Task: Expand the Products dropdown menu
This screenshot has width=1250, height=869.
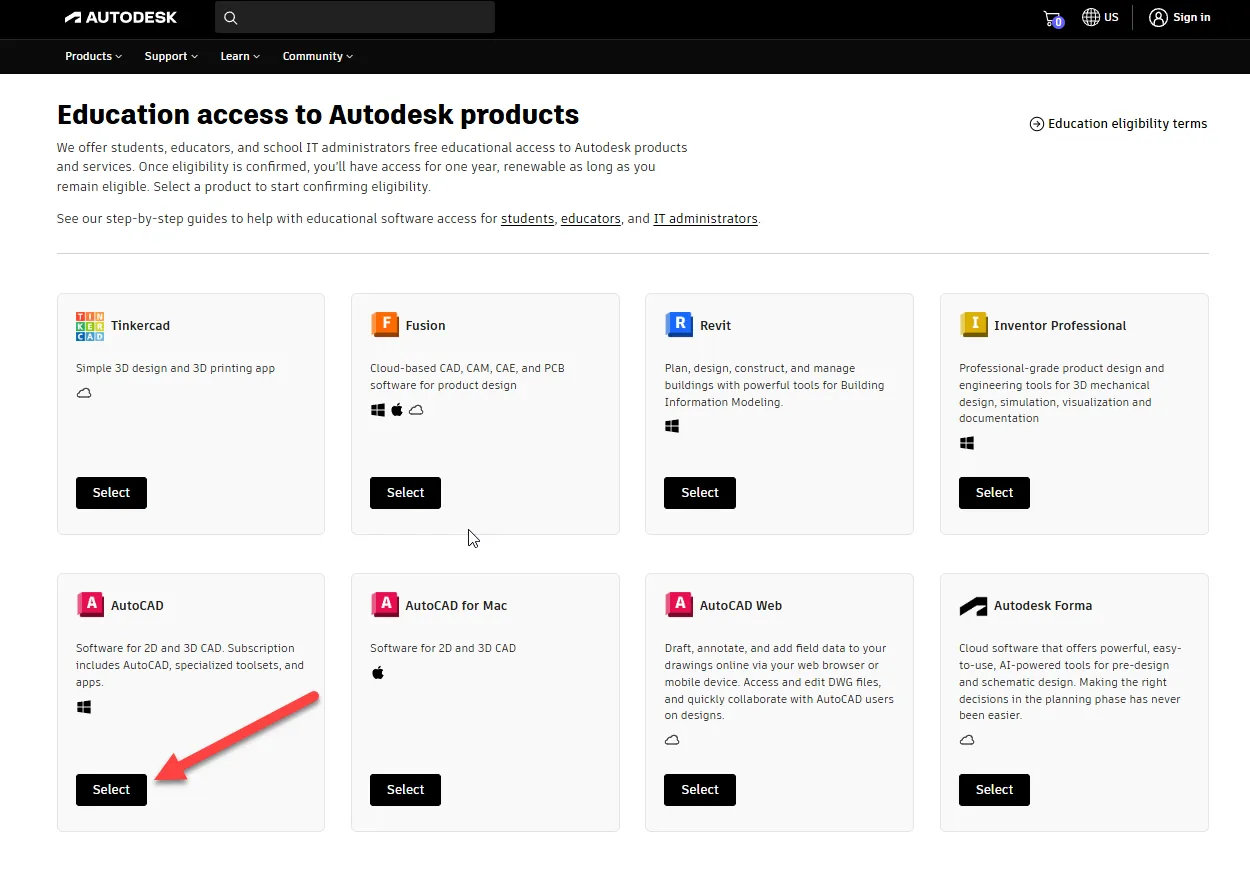Action: (x=93, y=56)
